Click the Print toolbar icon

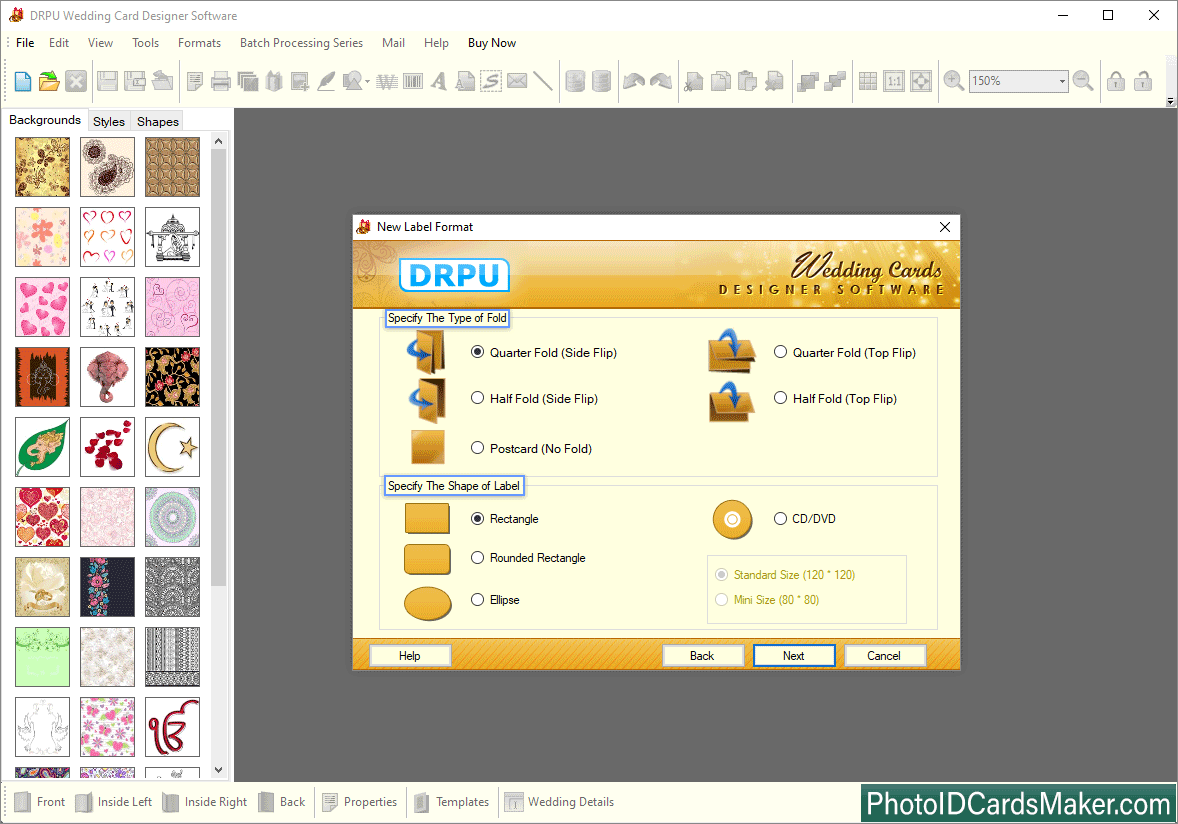click(221, 81)
